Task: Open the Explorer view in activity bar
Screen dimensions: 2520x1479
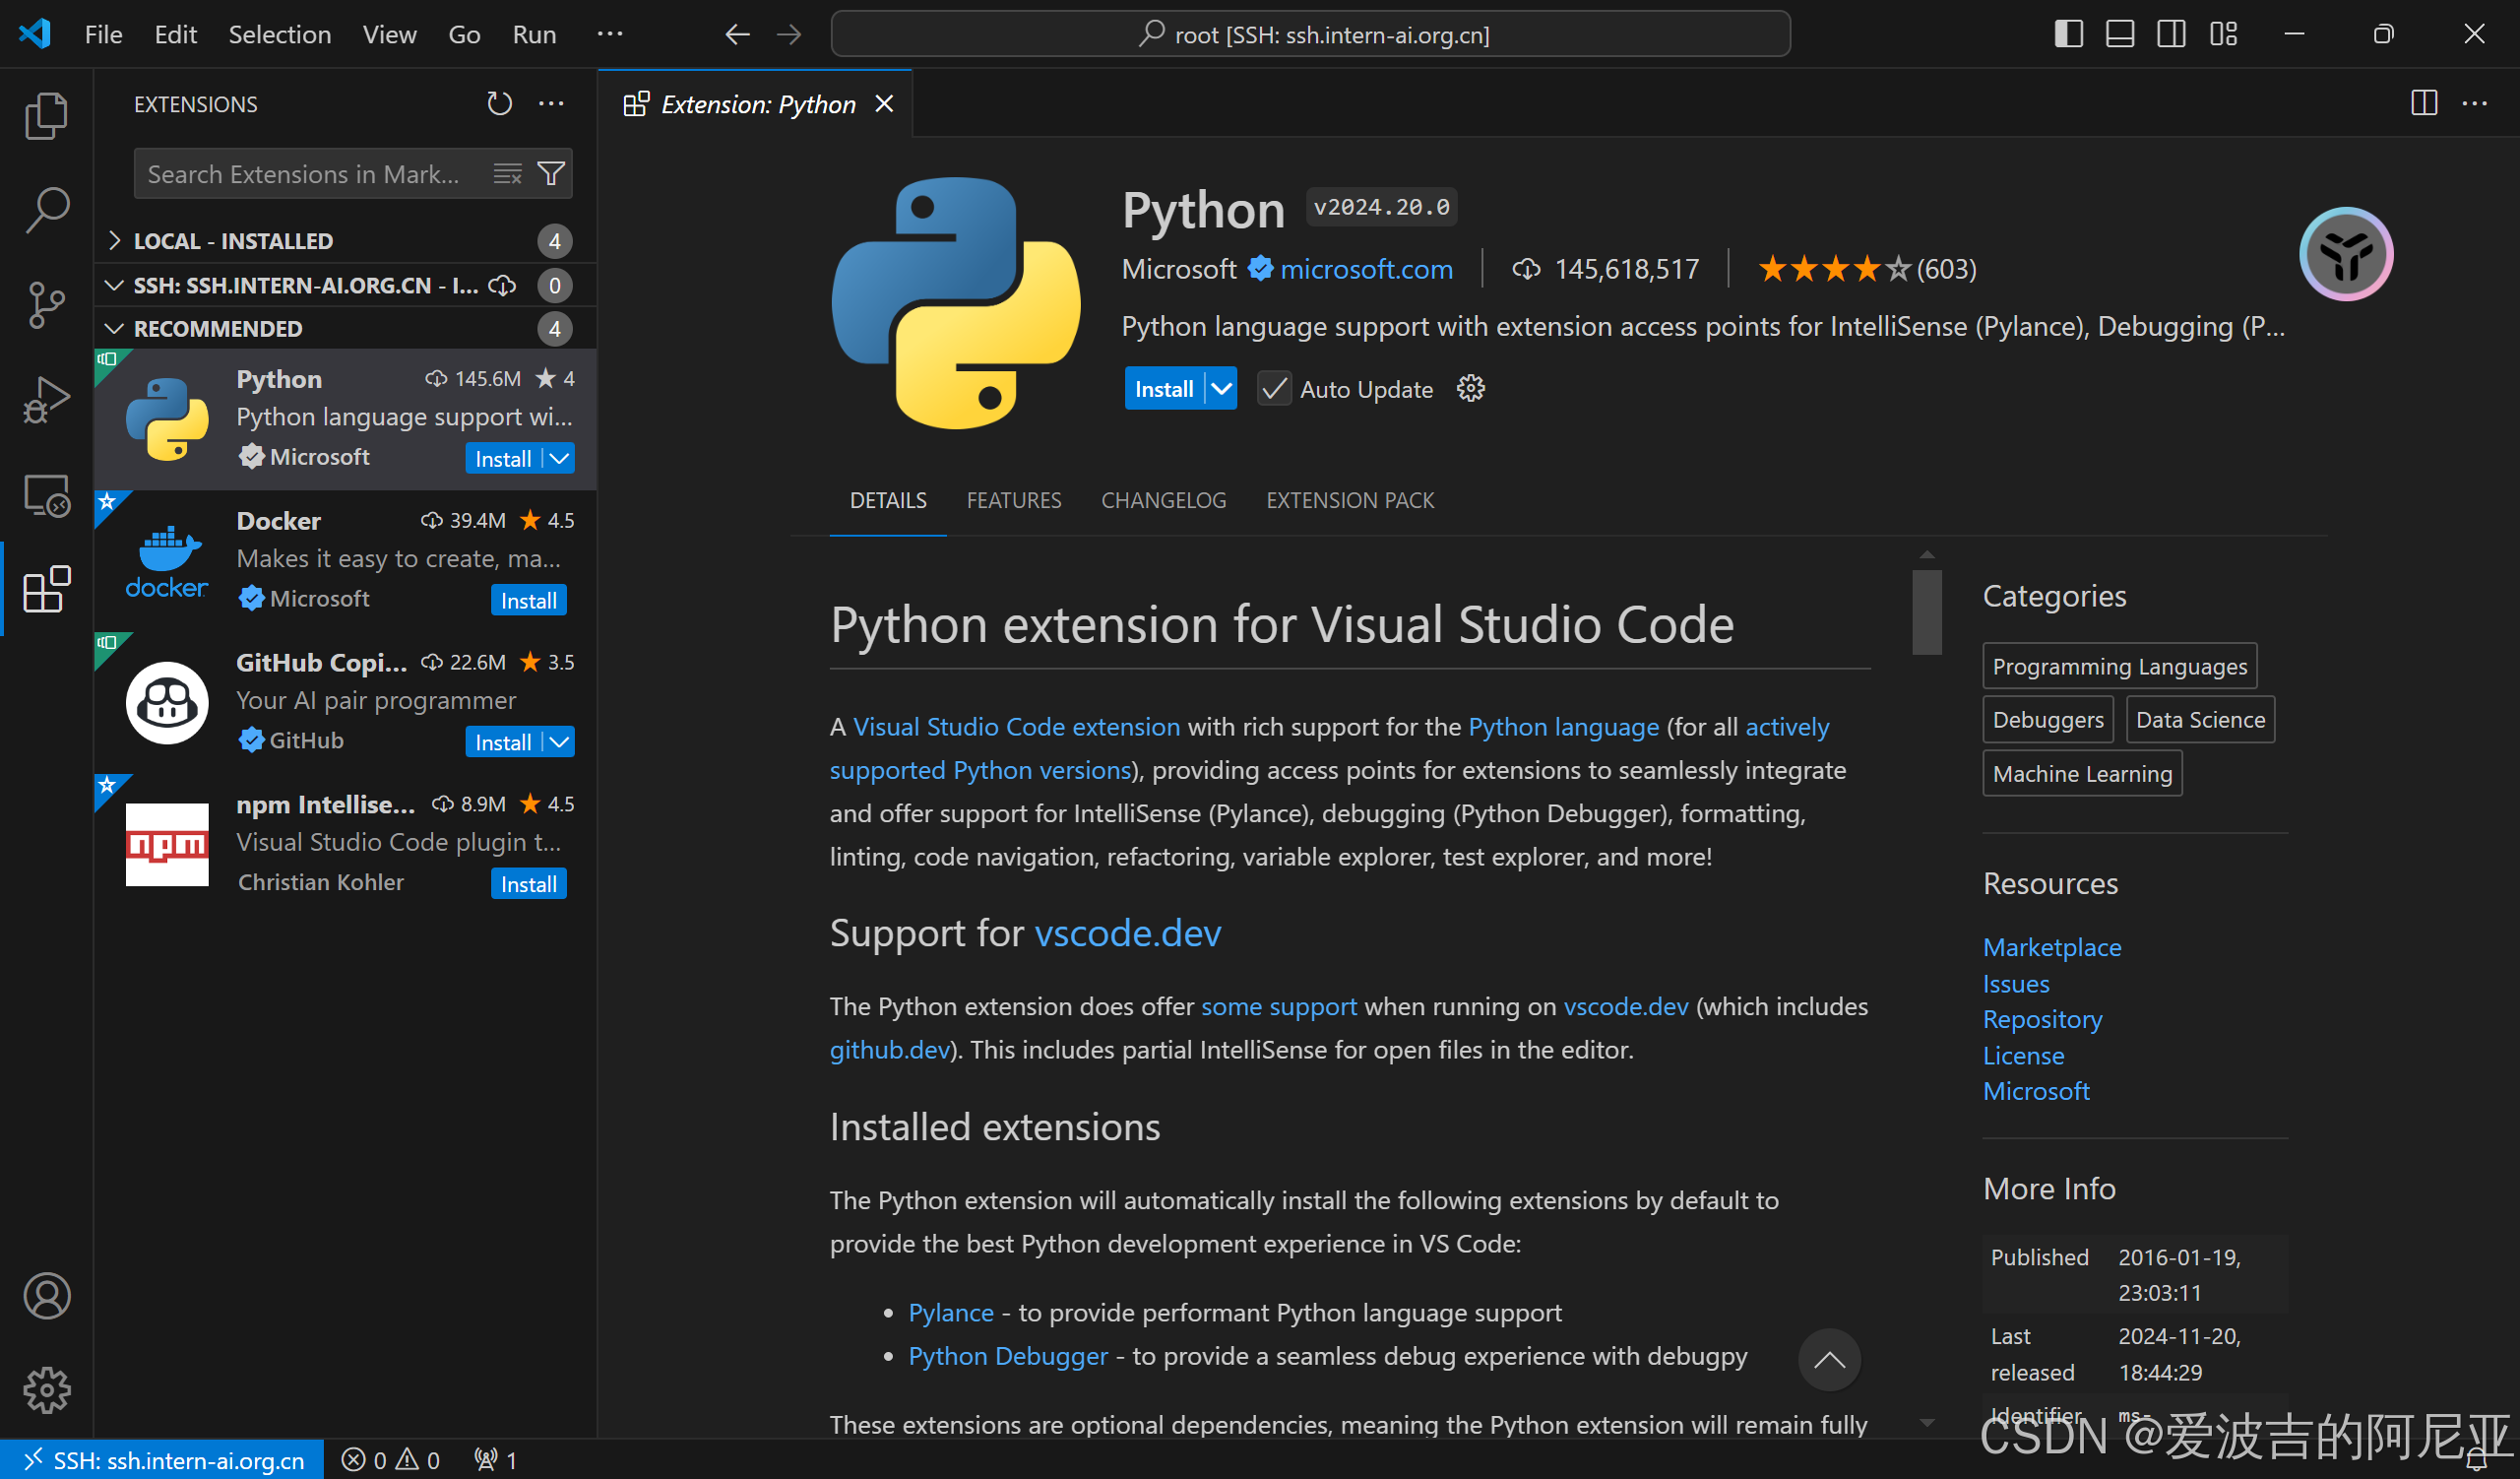Action: click(46, 115)
